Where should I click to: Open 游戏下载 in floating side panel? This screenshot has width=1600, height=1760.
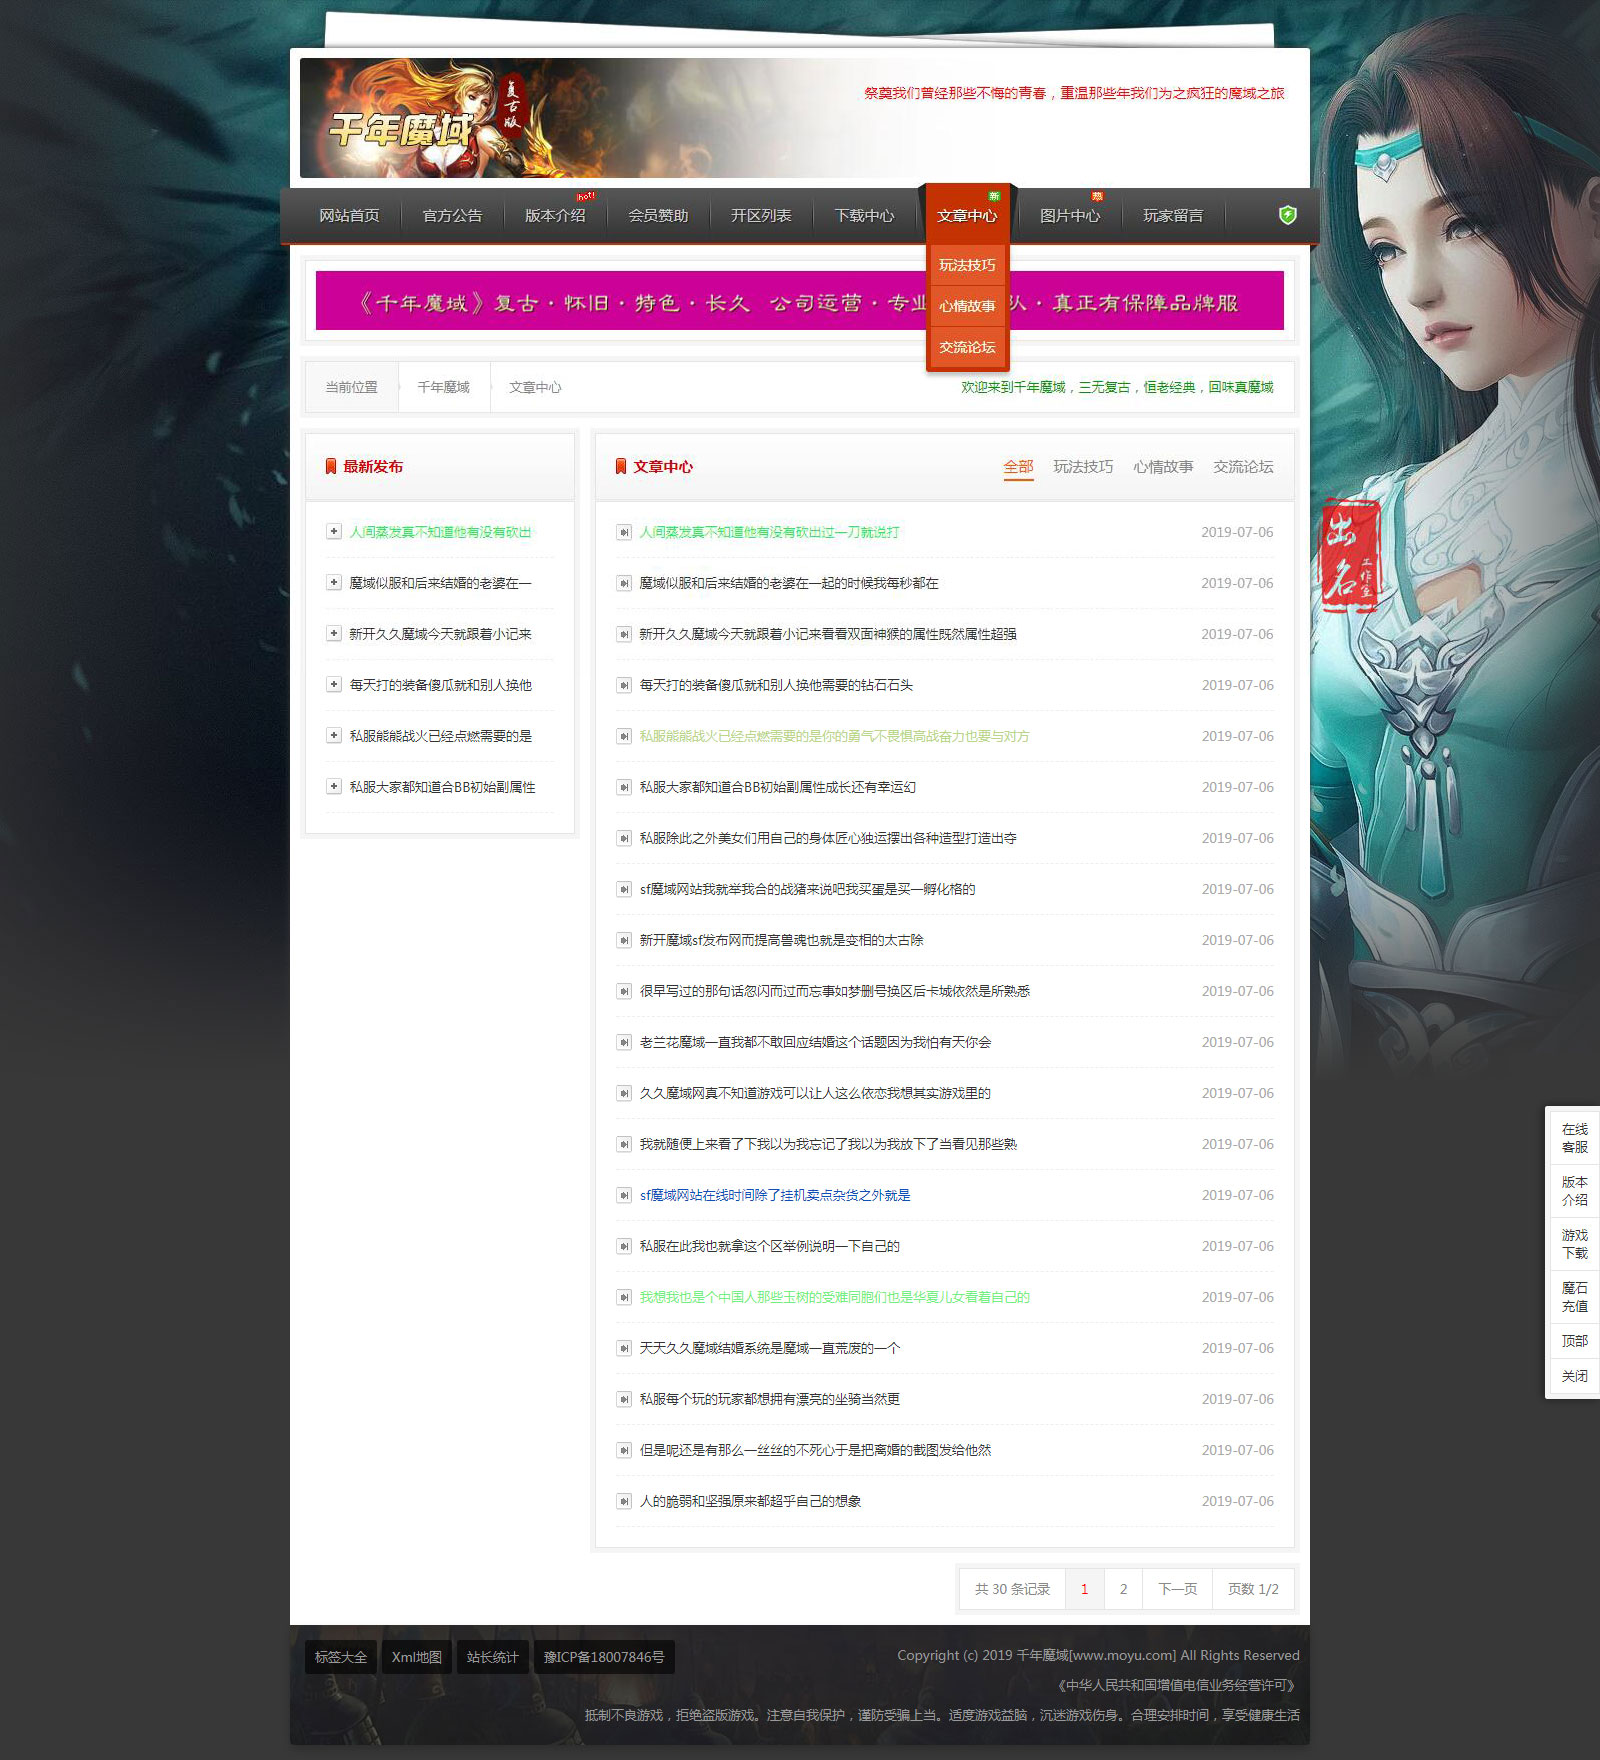pos(1574,1244)
